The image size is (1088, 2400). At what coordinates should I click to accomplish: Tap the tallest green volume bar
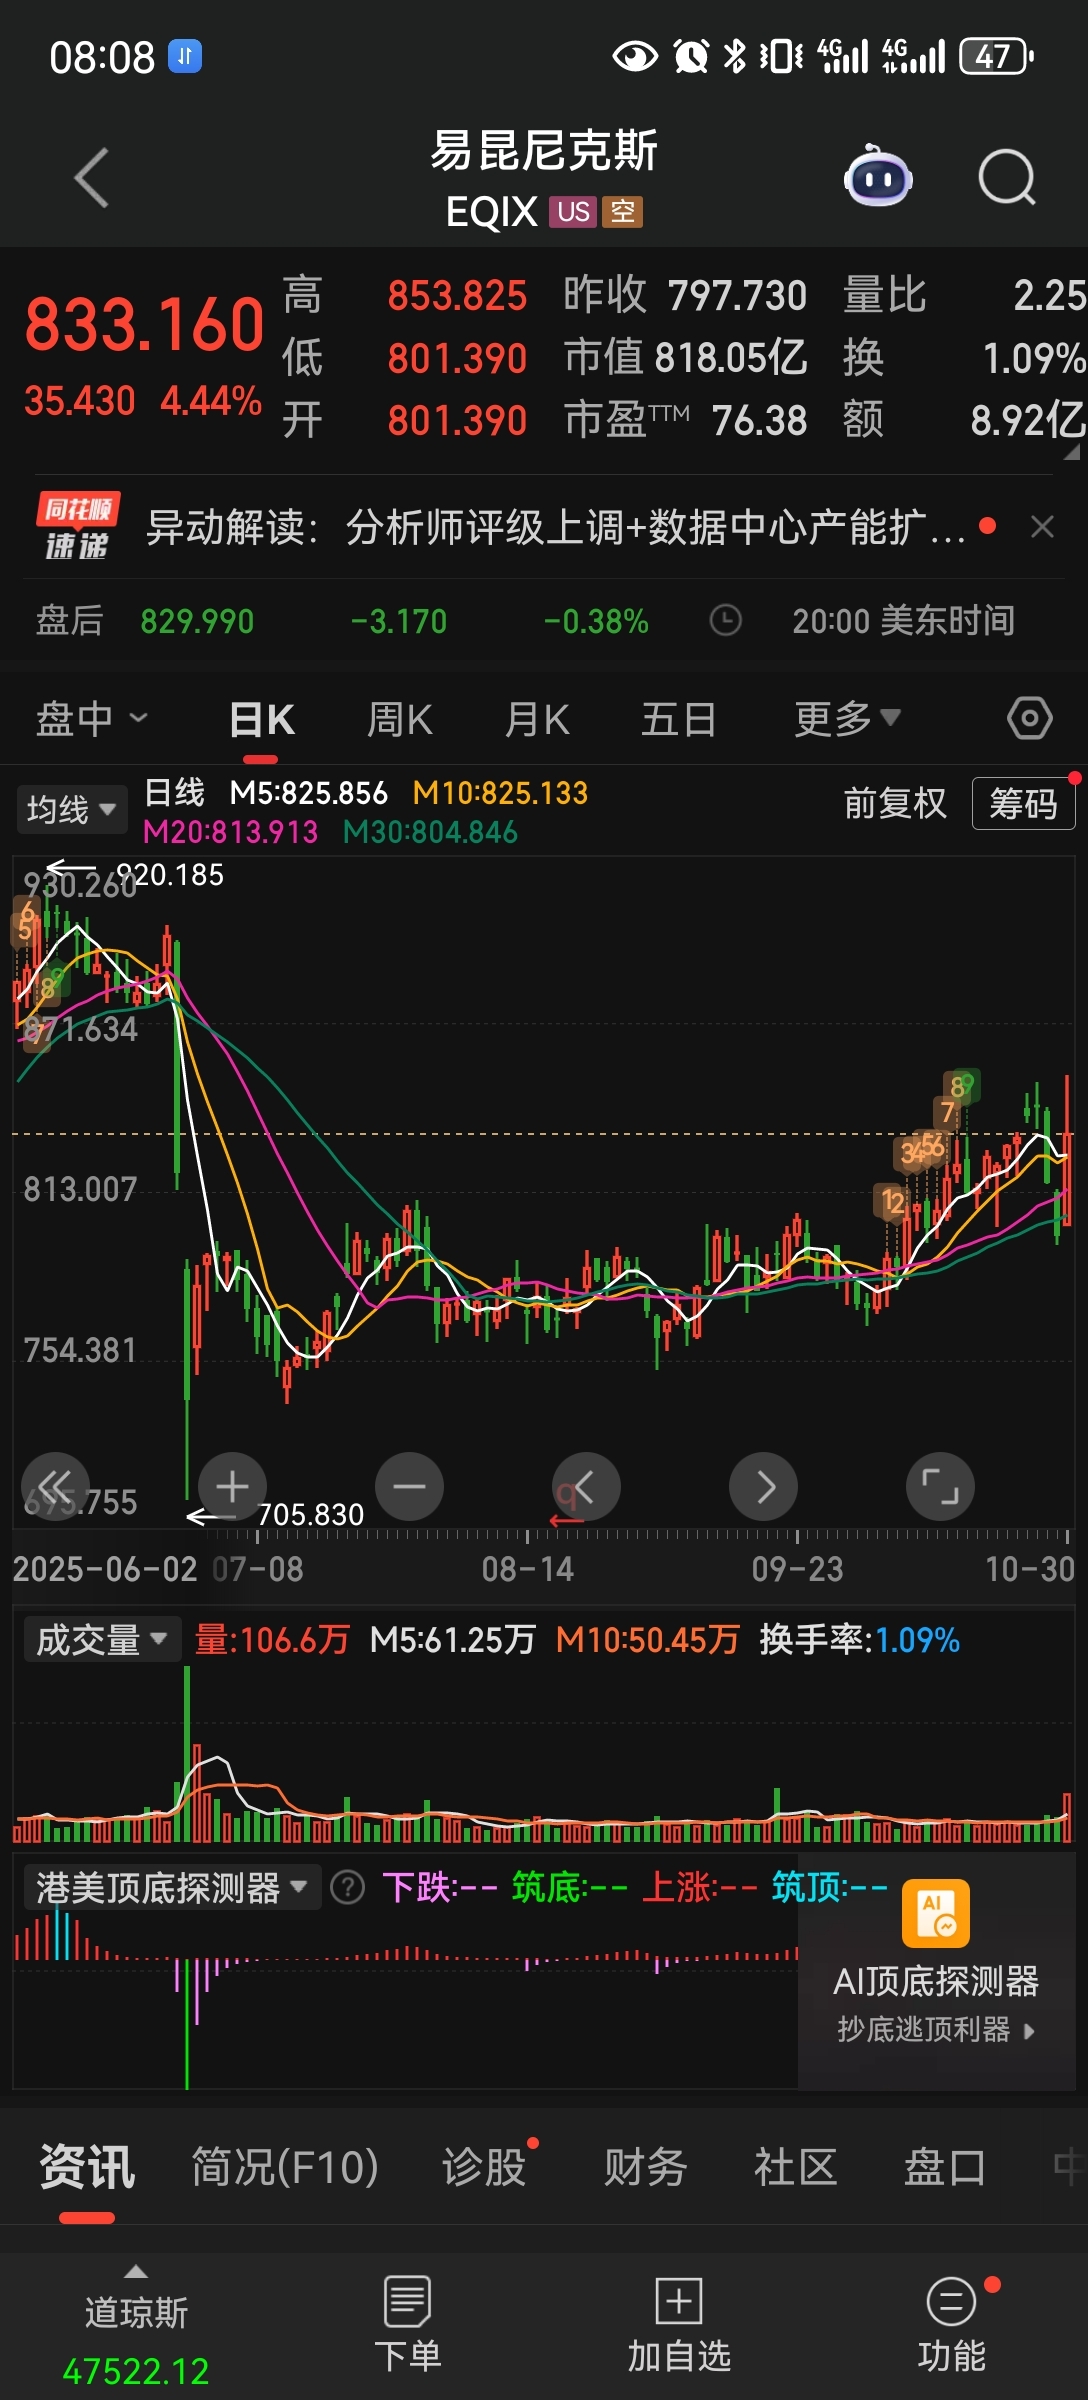(x=187, y=1754)
